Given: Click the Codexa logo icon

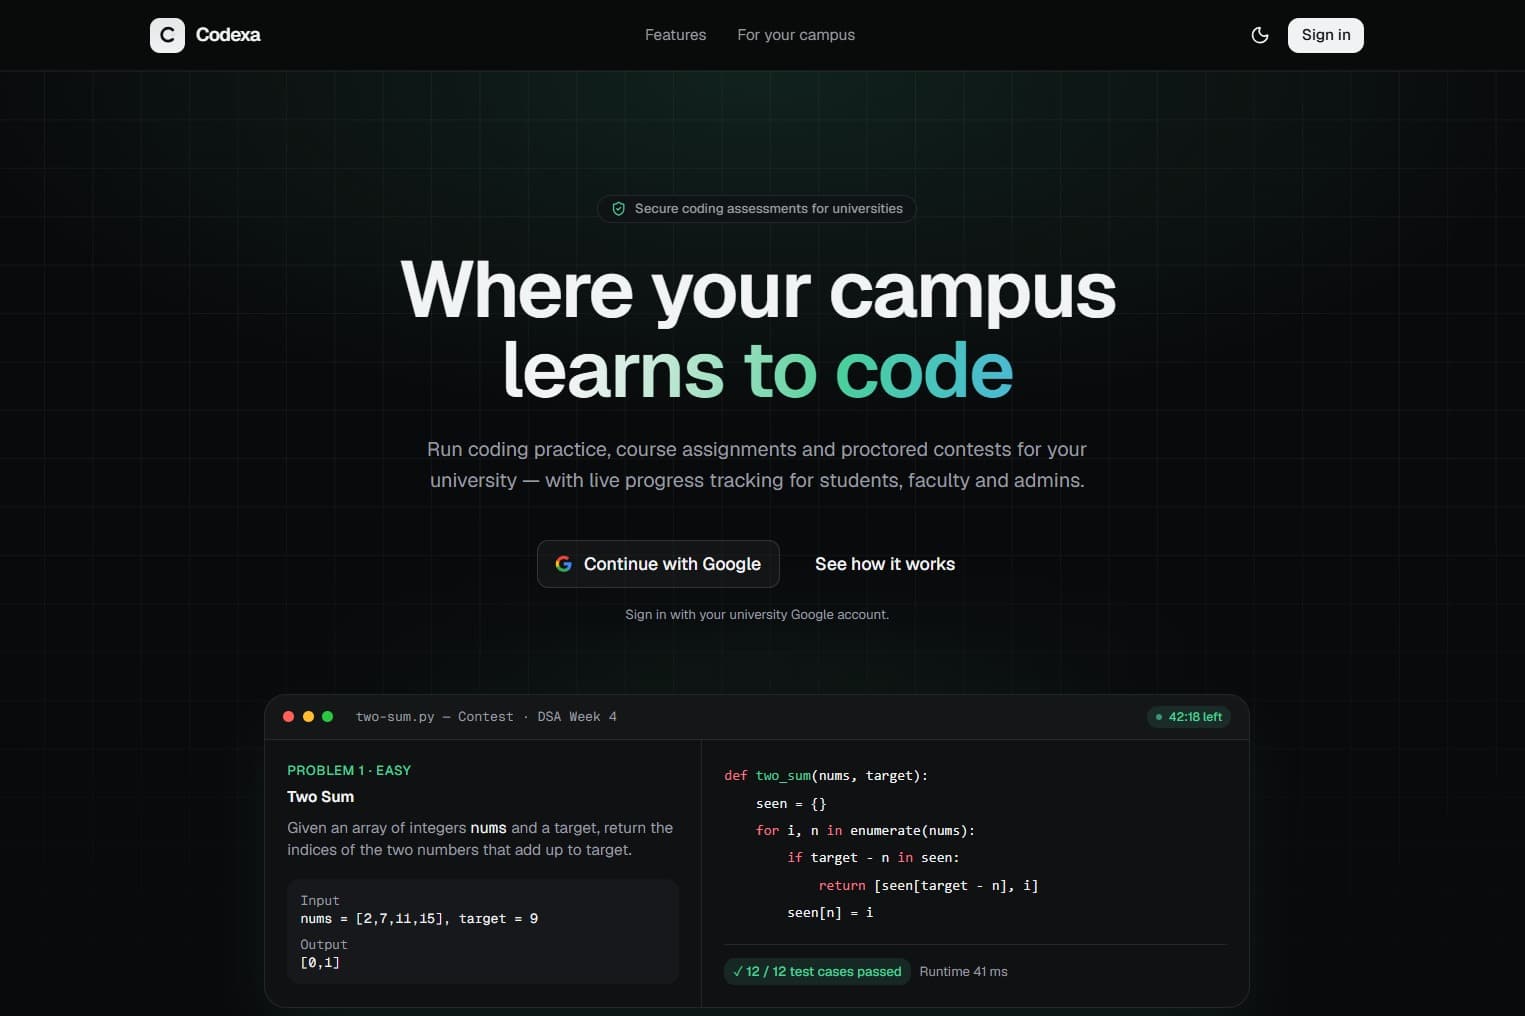Looking at the screenshot, I should point(167,35).
